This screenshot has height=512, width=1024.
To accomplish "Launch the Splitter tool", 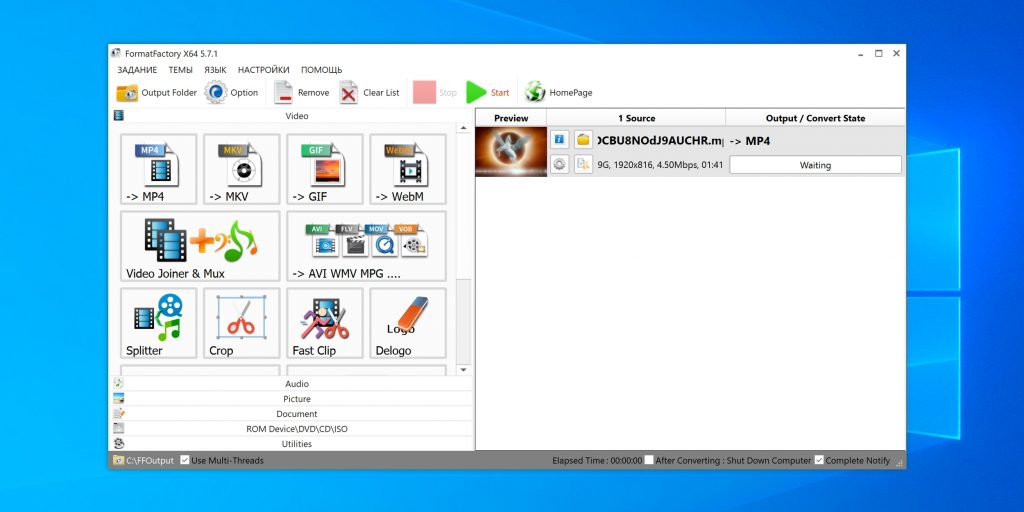I will [158, 323].
